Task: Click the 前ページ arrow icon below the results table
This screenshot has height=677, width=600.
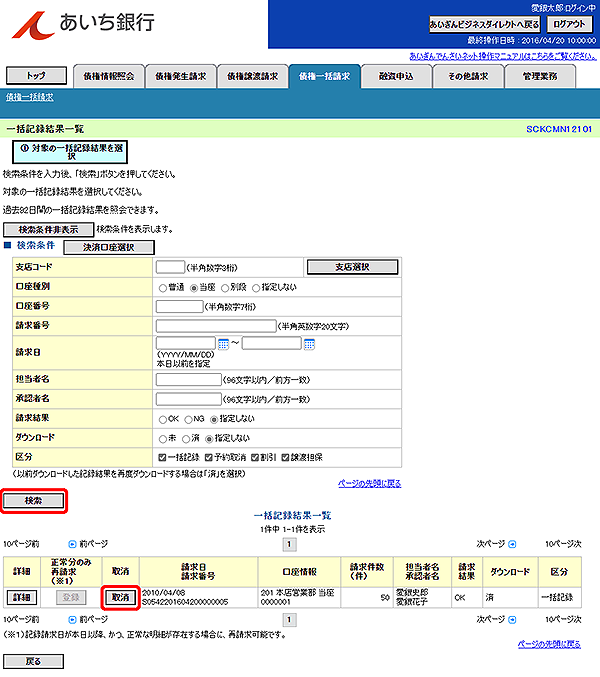Action: (x=73, y=620)
